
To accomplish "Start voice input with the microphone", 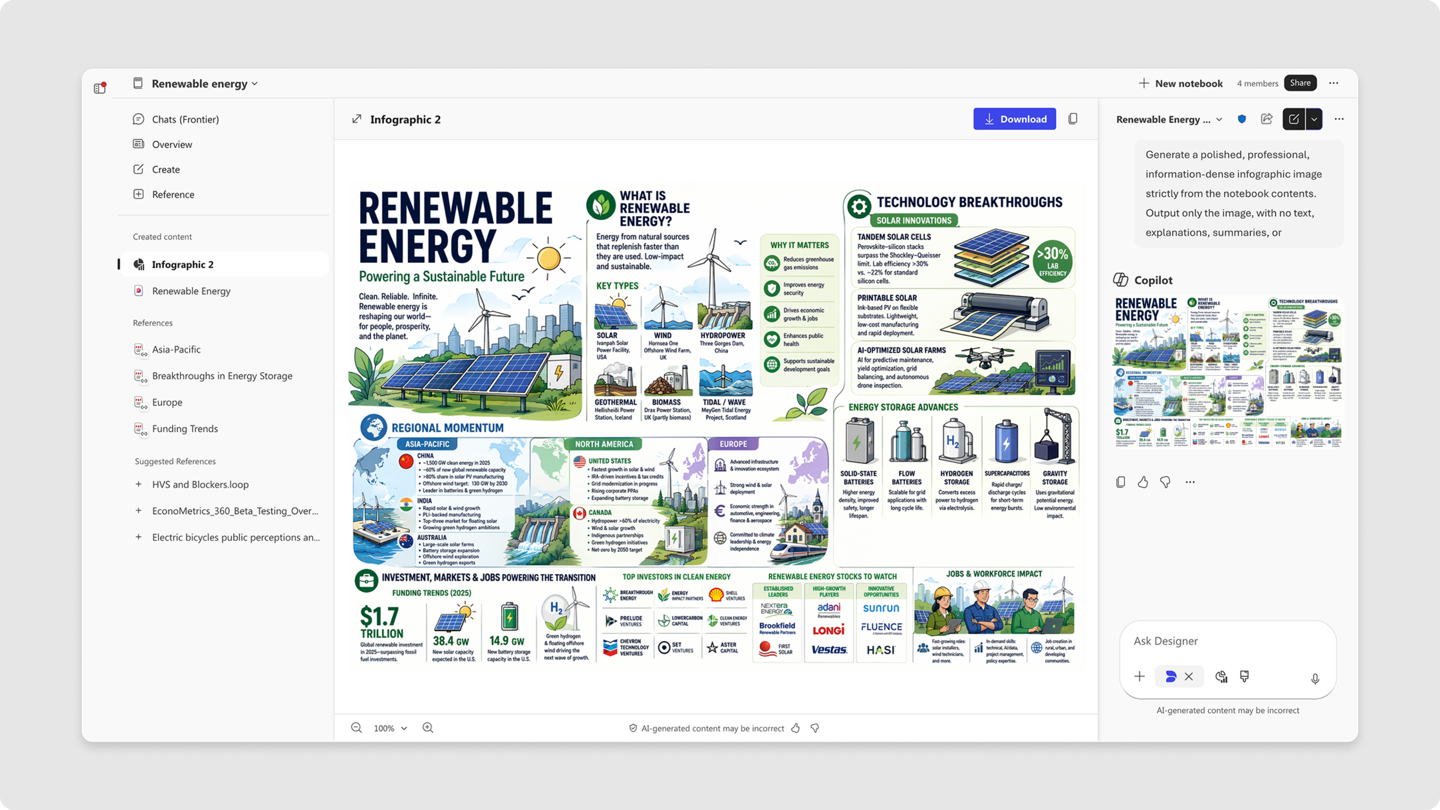I will click(x=1315, y=679).
